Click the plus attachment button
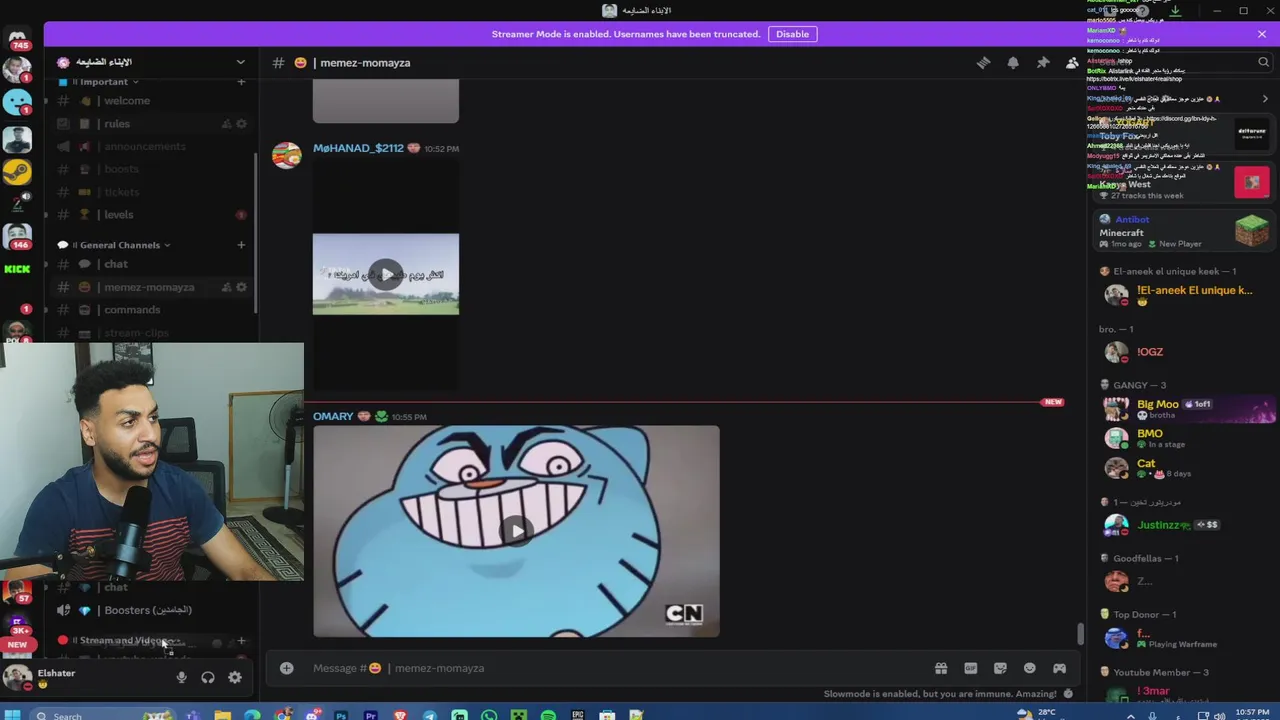The image size is (1280, 720). pos(287,668)
